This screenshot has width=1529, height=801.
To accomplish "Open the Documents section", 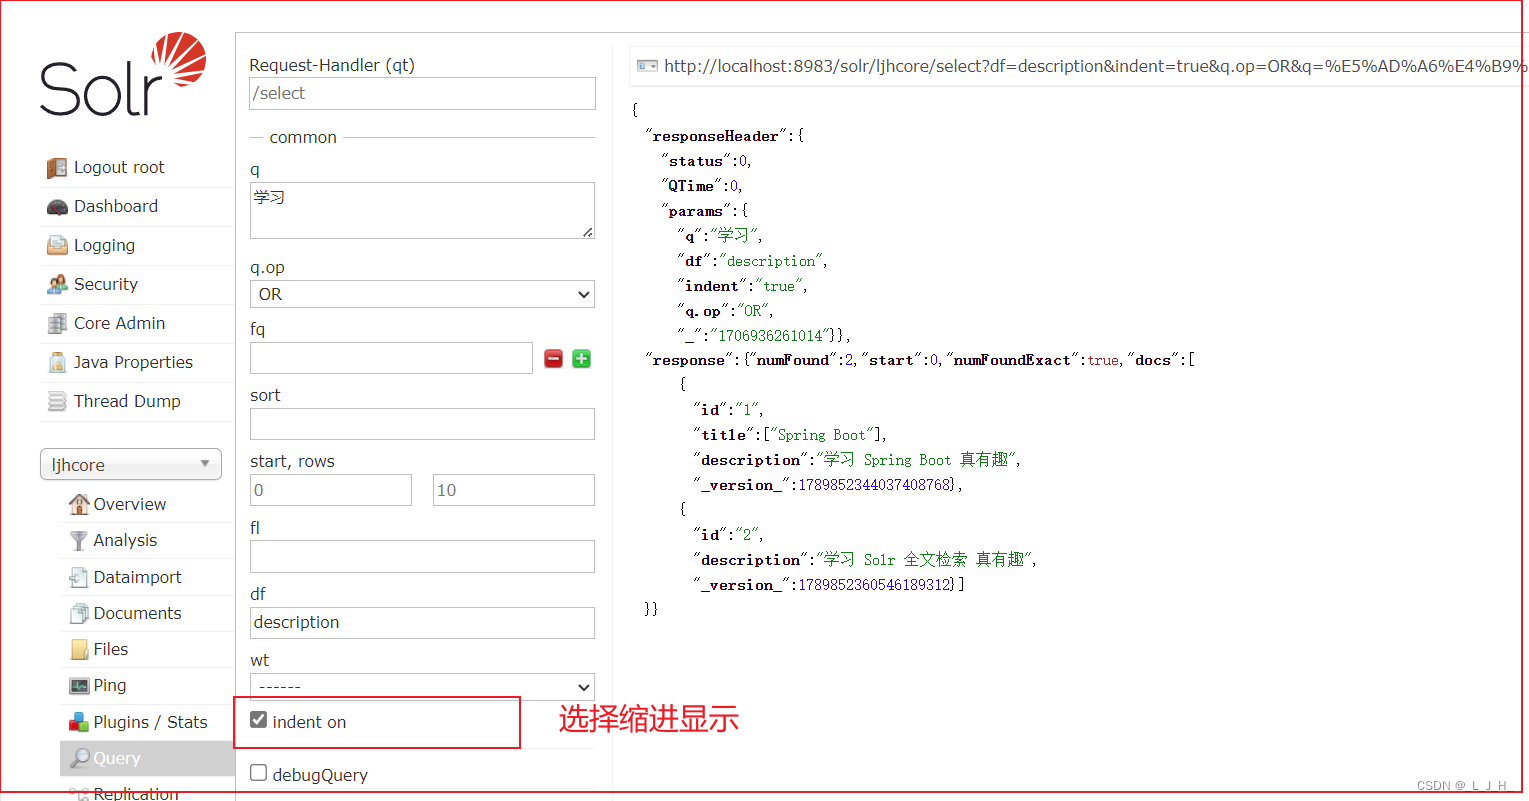I will (x=137, y=614).
